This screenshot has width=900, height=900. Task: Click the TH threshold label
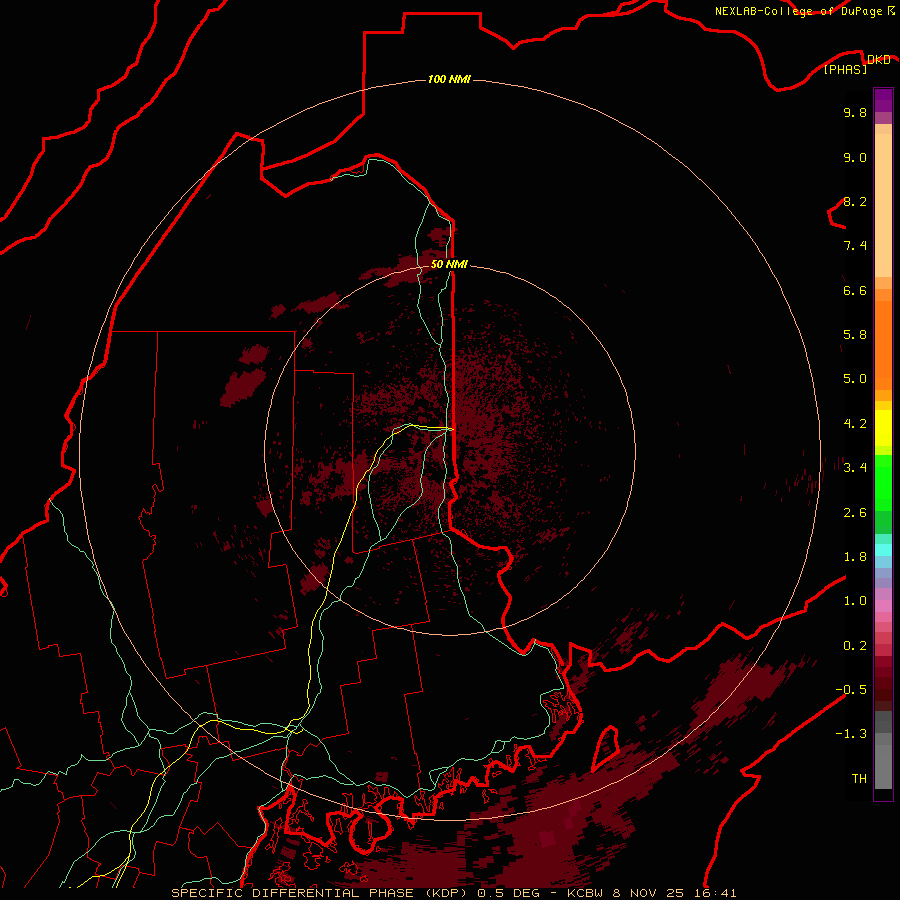[859, 779]
